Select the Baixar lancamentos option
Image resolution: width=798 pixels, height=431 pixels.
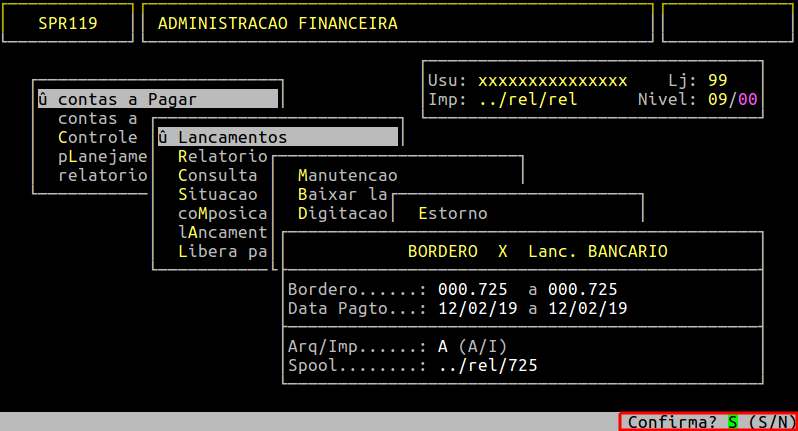(x=342, y=194)
